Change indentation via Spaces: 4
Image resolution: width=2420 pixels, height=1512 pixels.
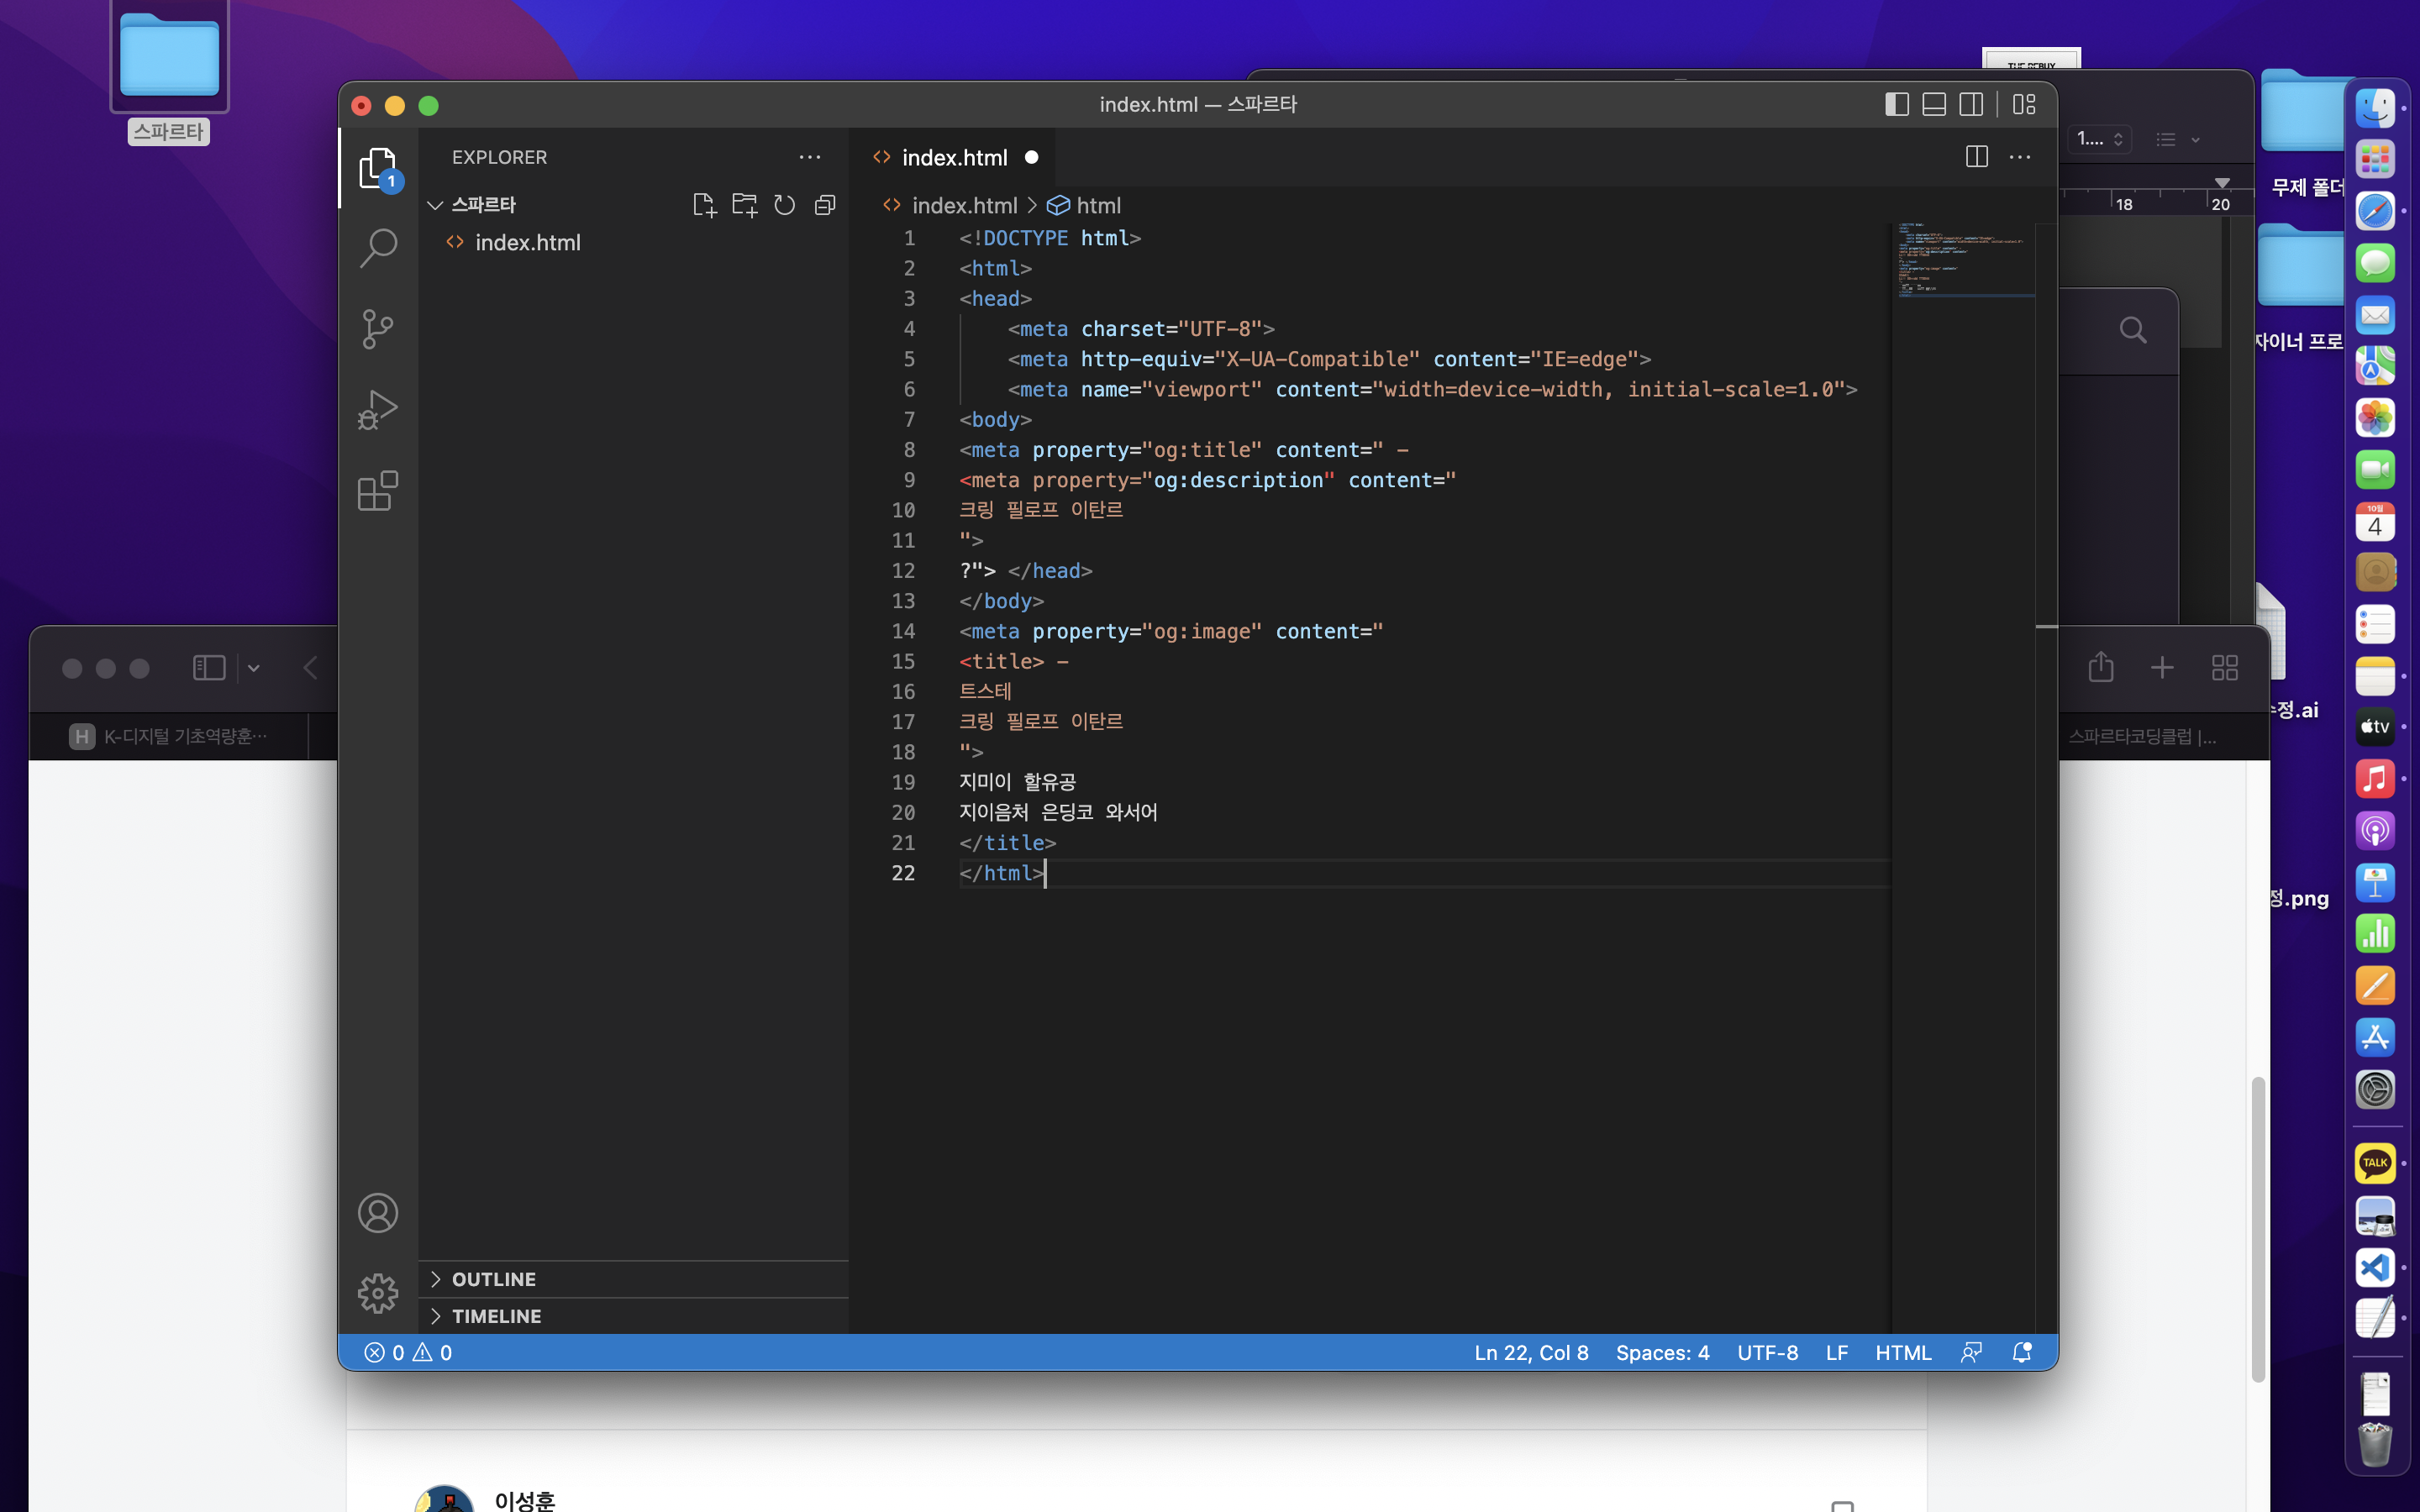(1662, 1352)
